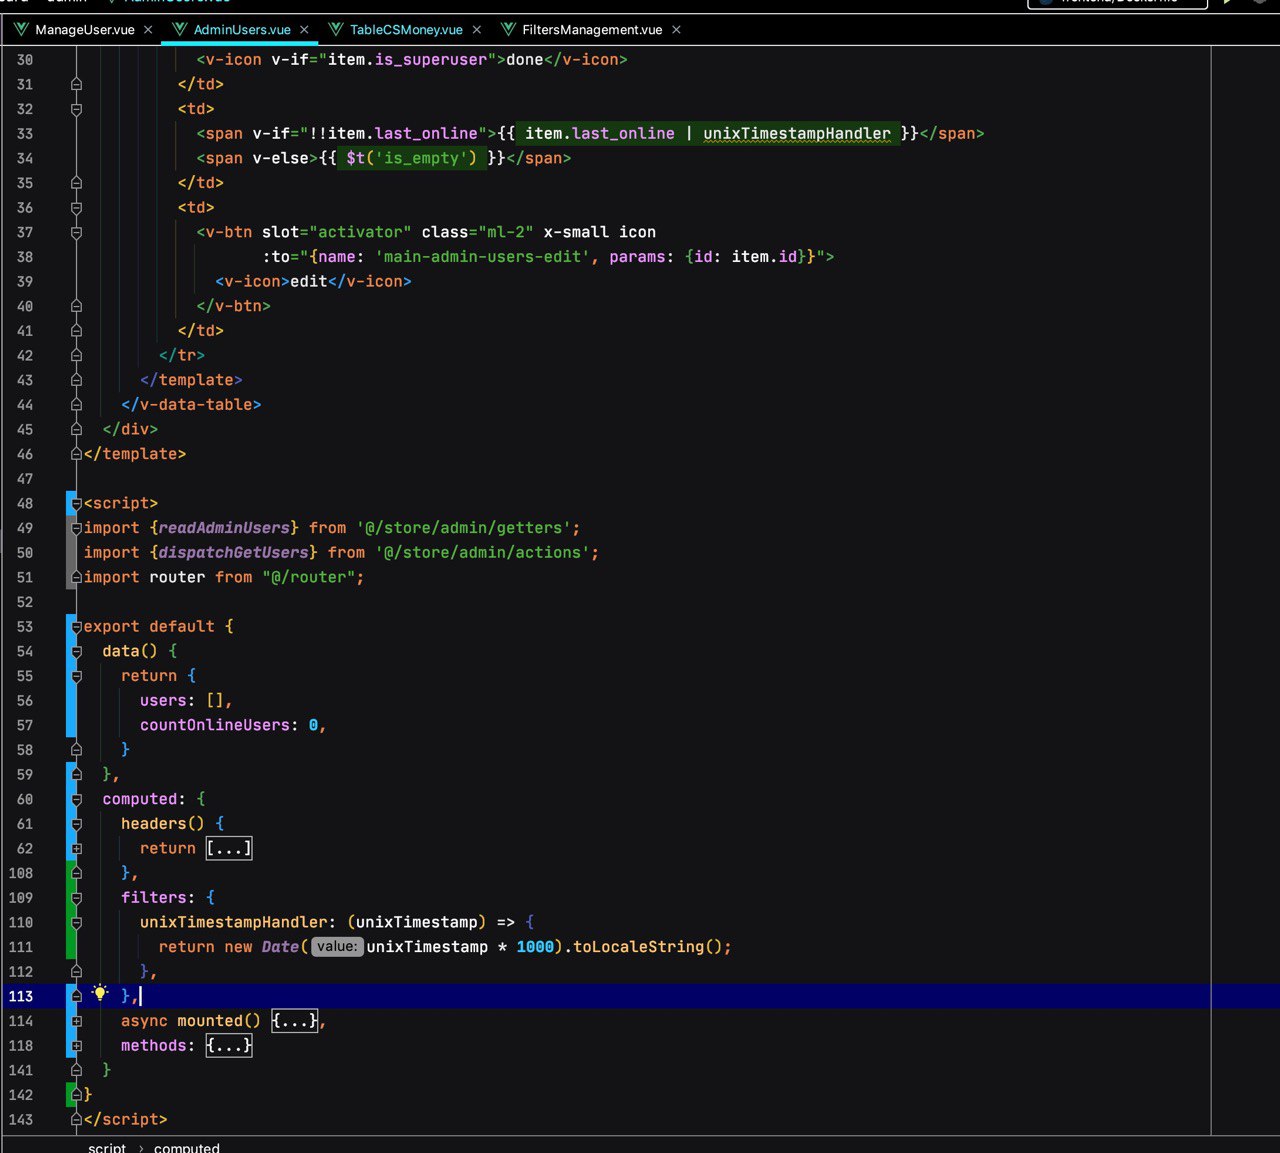
Task: Expand the folded [...] block on line 62
Action: (229, 848)
